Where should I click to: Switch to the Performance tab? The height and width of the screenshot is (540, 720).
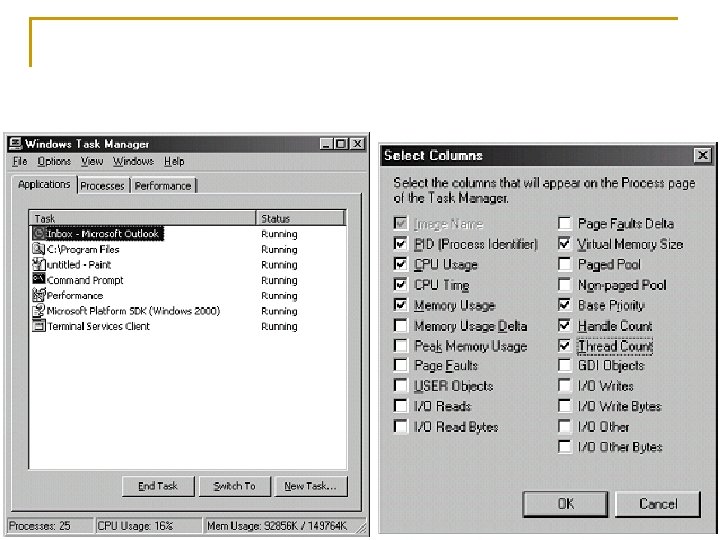(x=163, y=186)
